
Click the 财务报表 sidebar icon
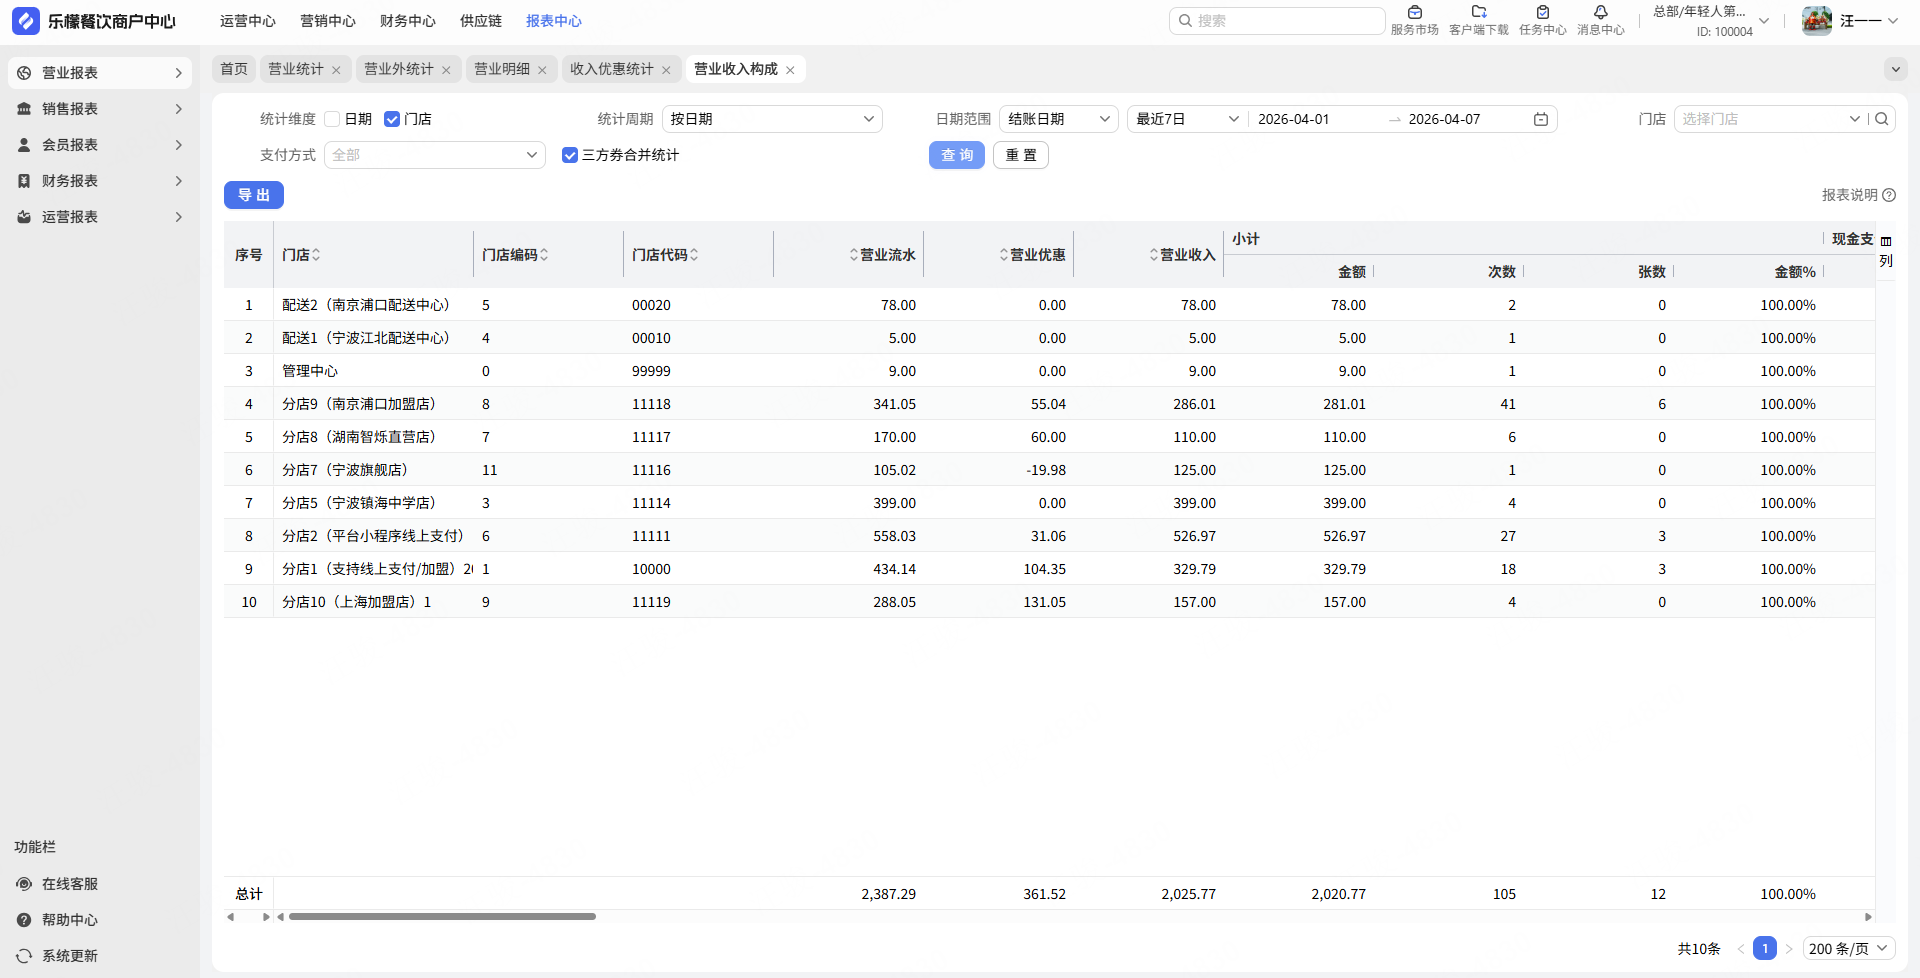point(24,181)
